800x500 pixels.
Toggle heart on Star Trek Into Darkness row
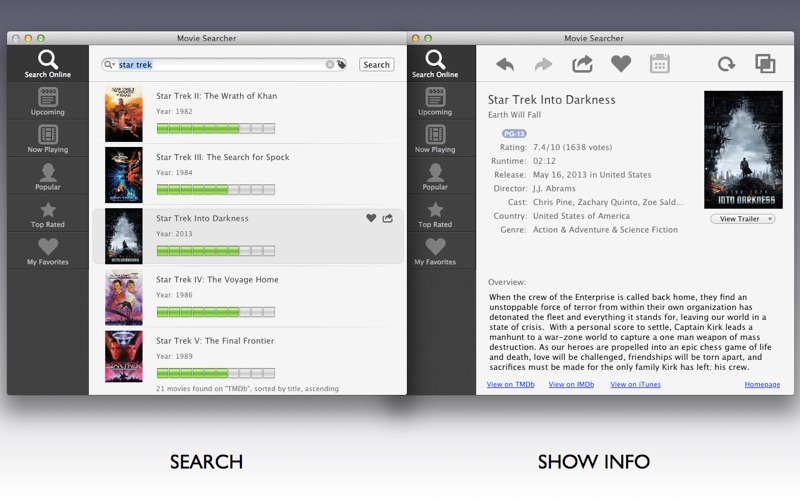[371, 218]
